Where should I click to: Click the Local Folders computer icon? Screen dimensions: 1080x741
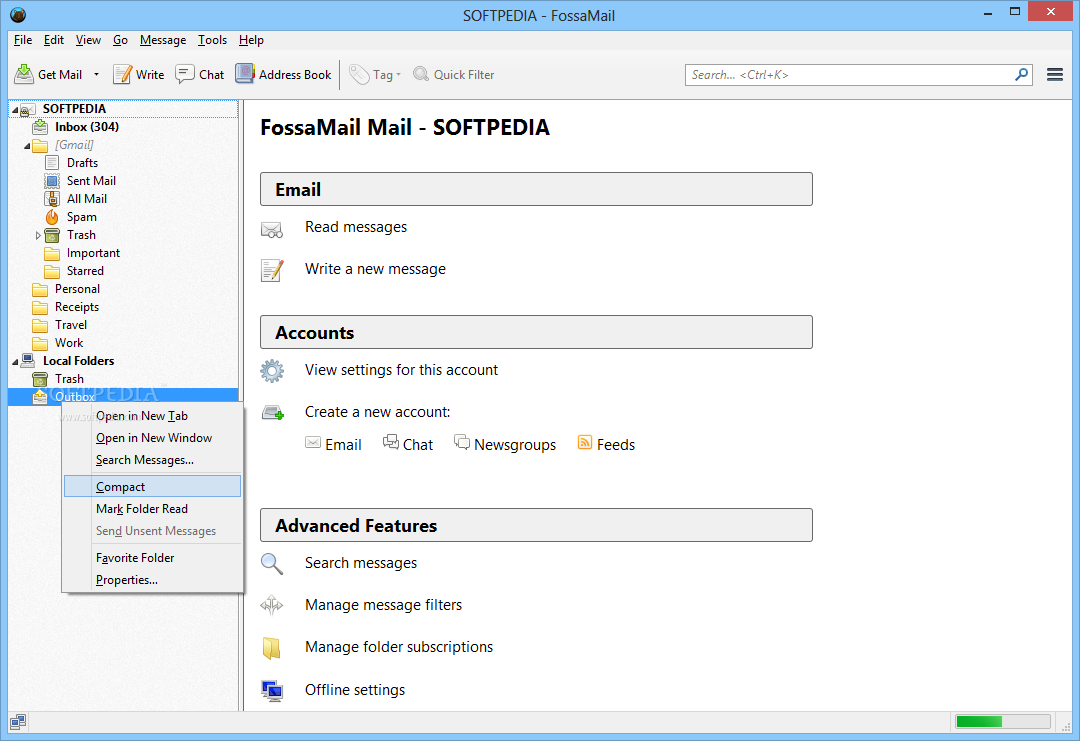28,360
